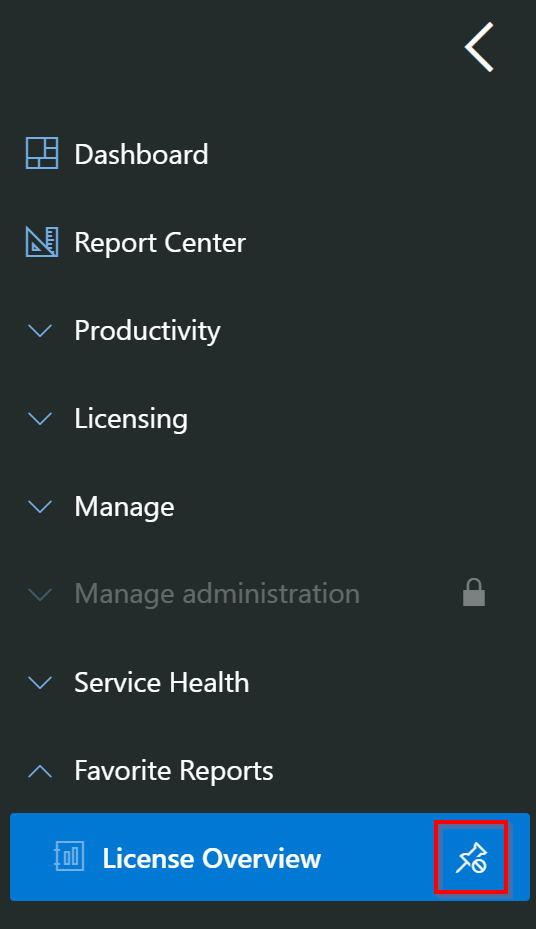Click the Report Center ruler icon
The width and height of the screenshot is (536, 929).
pos(42,242)
